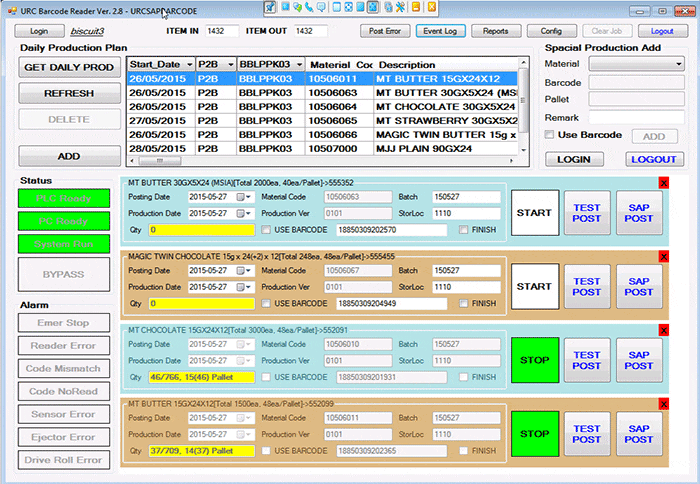Tick USE BARCODE for the MT BUTTER 30GX5X24 job
The image size is (700, 484).
(x=266, y=229)
